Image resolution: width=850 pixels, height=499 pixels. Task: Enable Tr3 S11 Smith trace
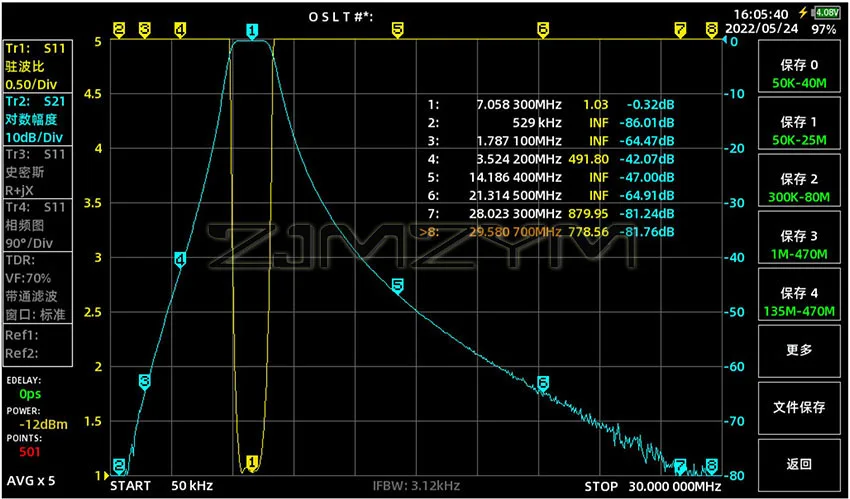pos(37,172)
